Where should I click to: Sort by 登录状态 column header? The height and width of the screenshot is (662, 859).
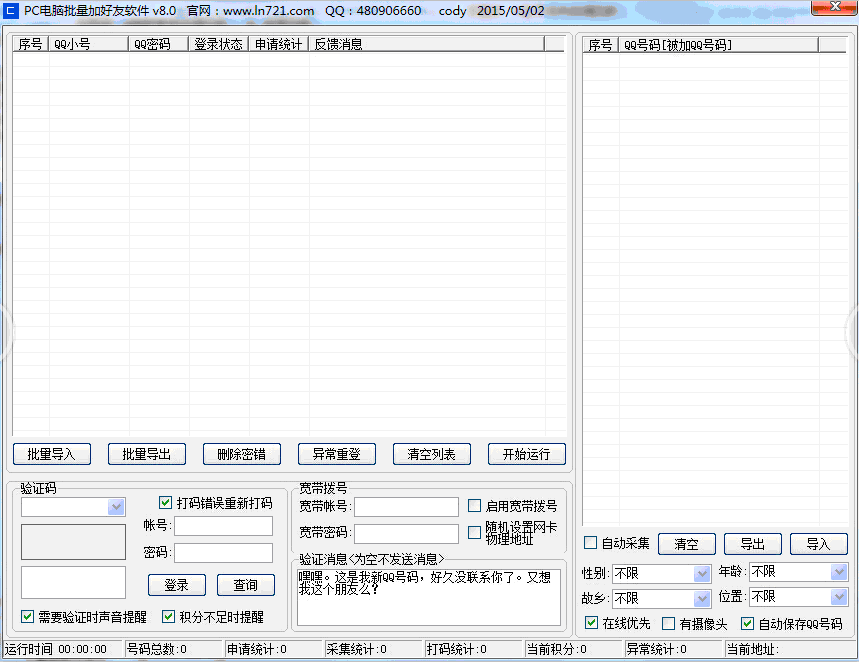pyautogui.click(x=218, y=44)
